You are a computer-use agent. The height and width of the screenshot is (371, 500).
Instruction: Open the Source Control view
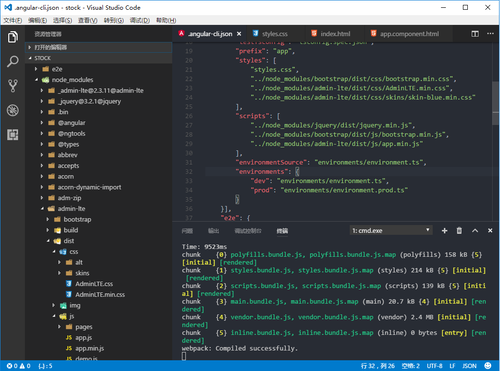point(13,86)
